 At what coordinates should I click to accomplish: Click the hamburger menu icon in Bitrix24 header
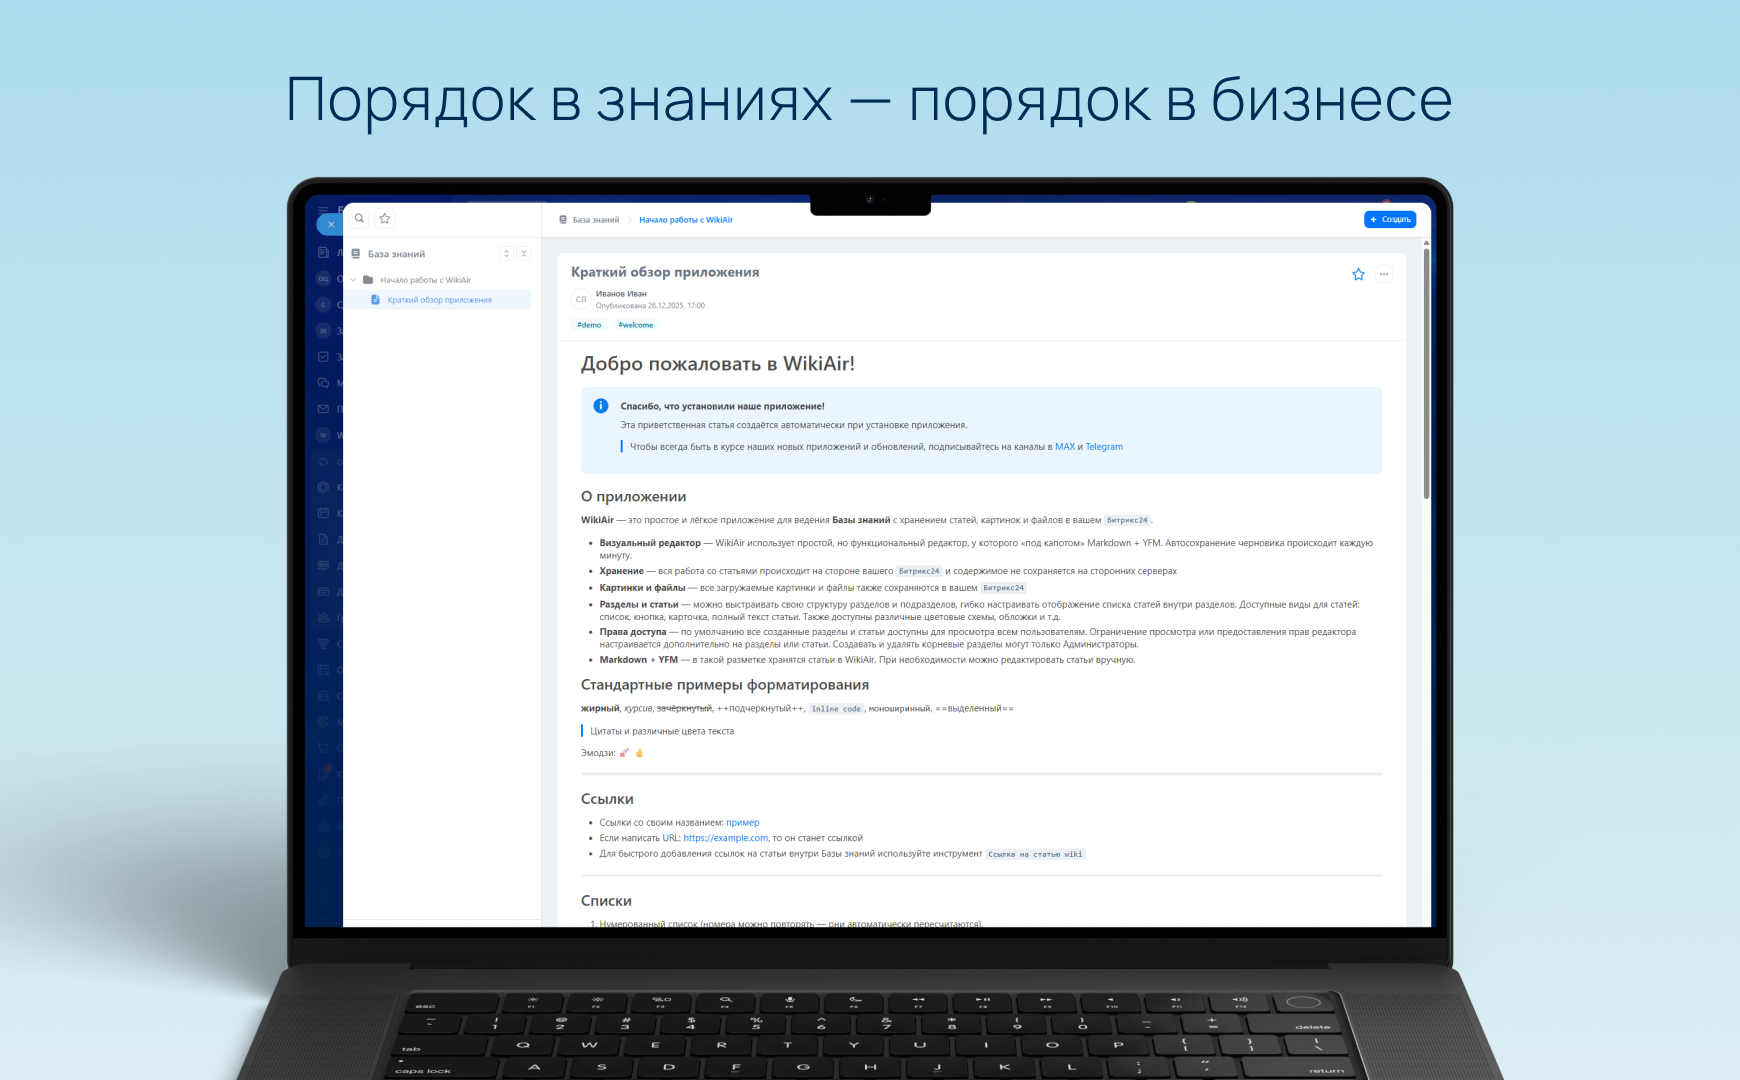pyautogui.click(x=323, y=210)
